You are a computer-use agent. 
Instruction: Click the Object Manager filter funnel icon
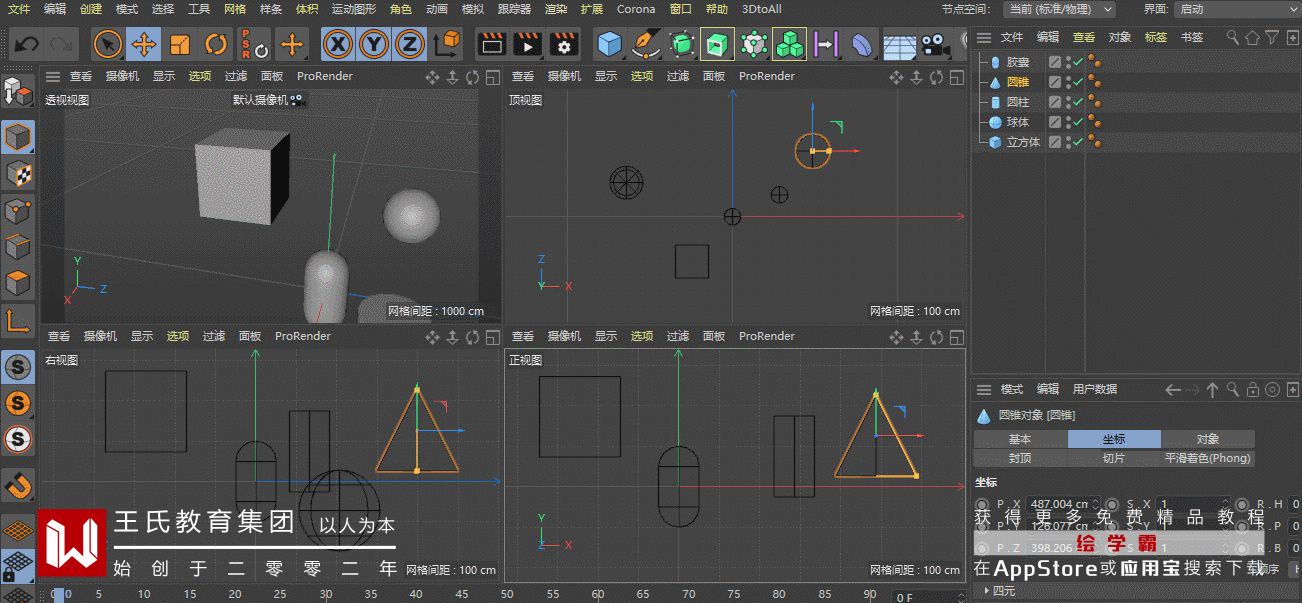[1271, 37]
